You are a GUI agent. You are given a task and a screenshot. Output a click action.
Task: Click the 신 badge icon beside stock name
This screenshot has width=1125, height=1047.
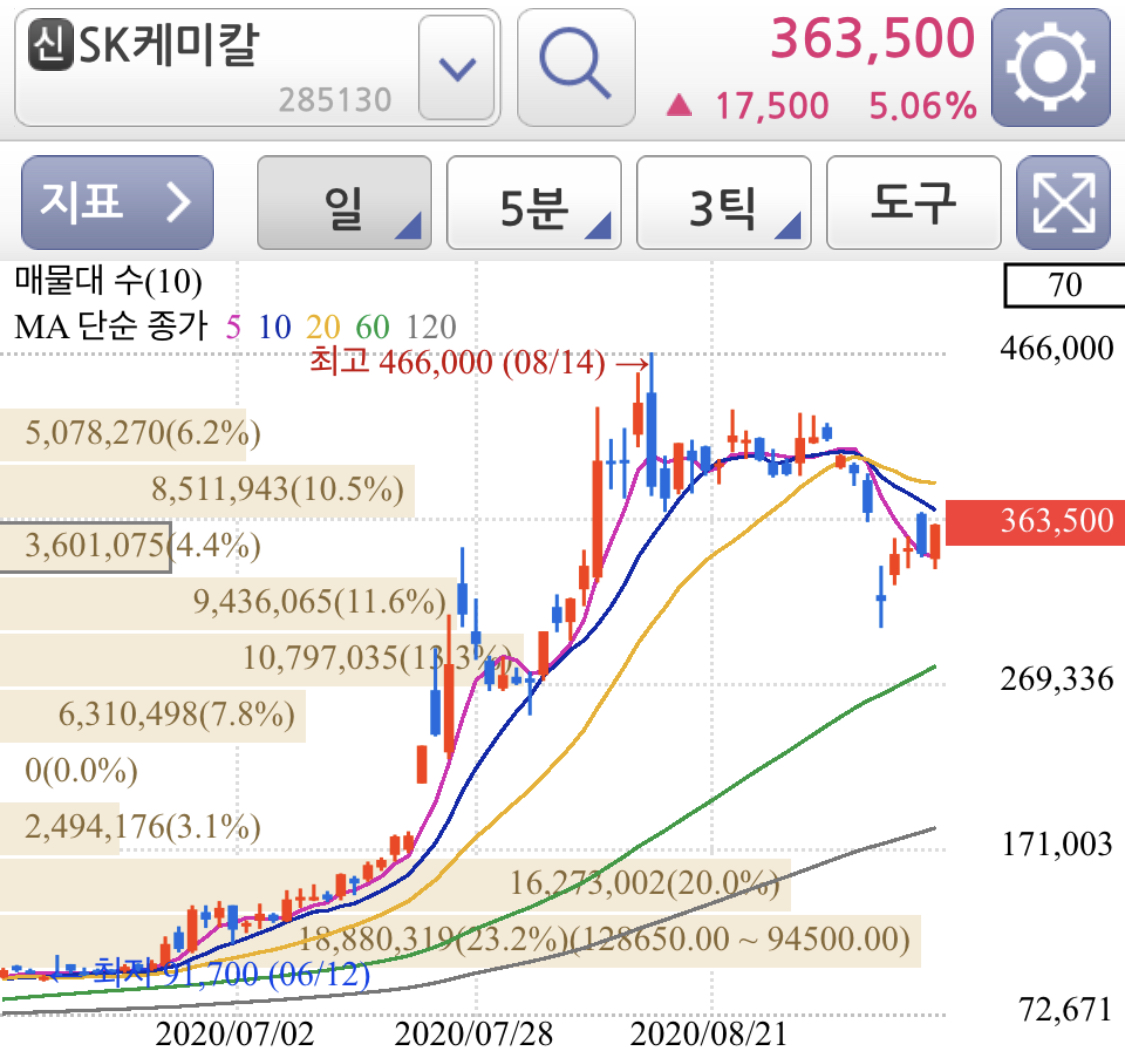point(50,44)
